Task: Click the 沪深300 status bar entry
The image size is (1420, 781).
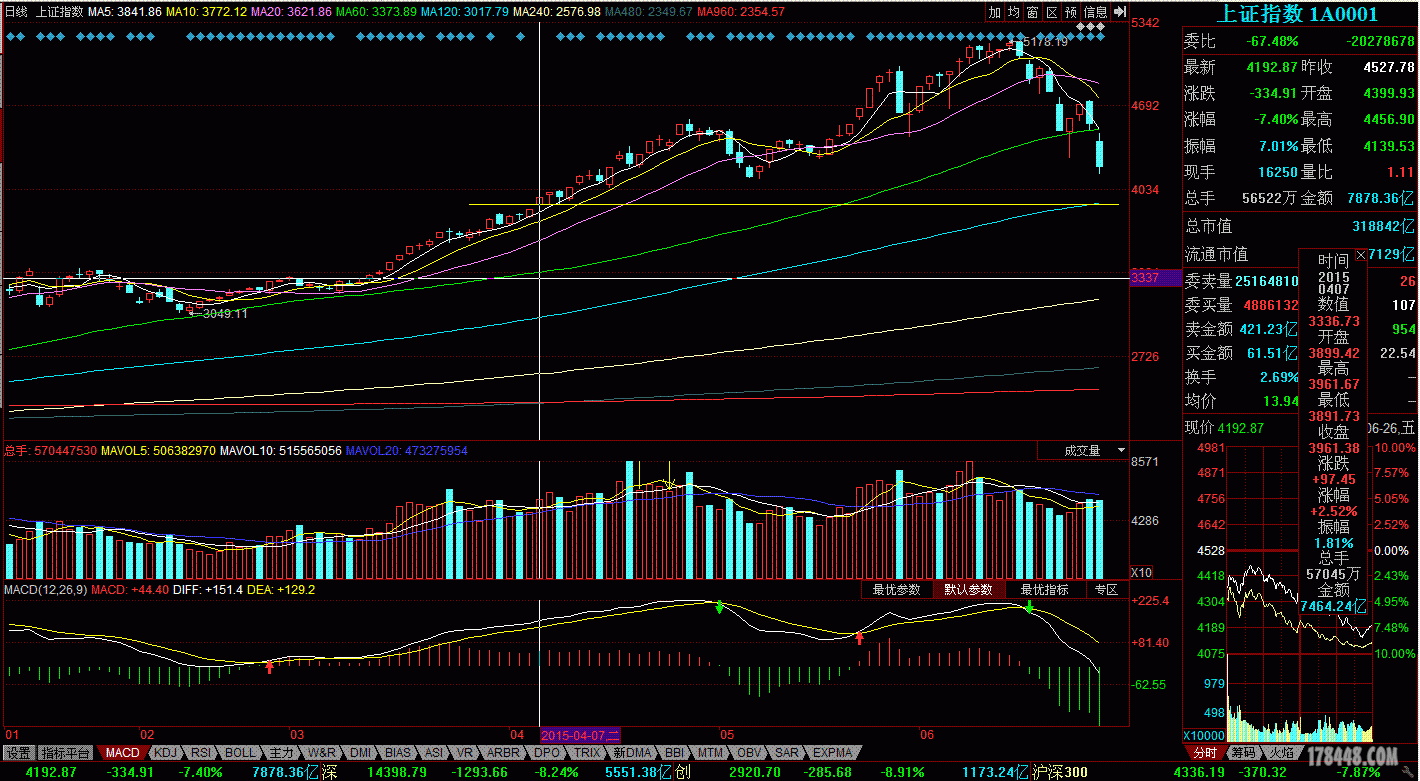Action: coord(1062,772)
